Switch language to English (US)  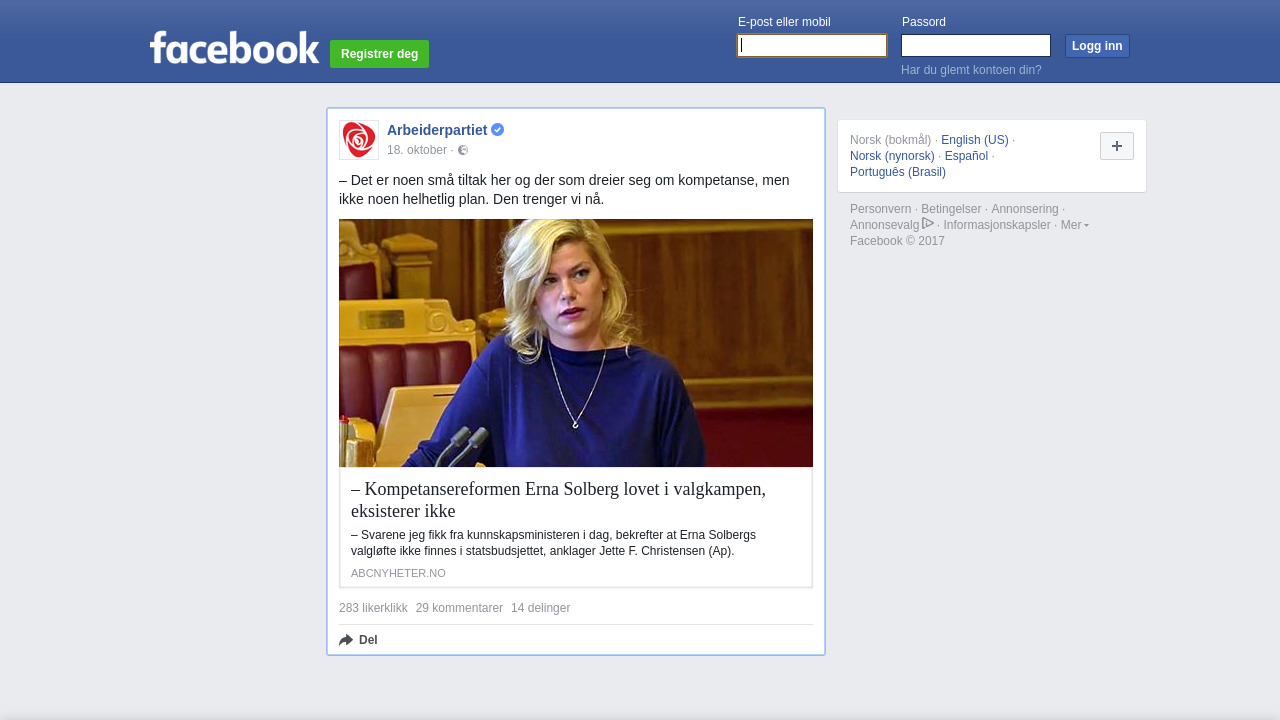974,140
